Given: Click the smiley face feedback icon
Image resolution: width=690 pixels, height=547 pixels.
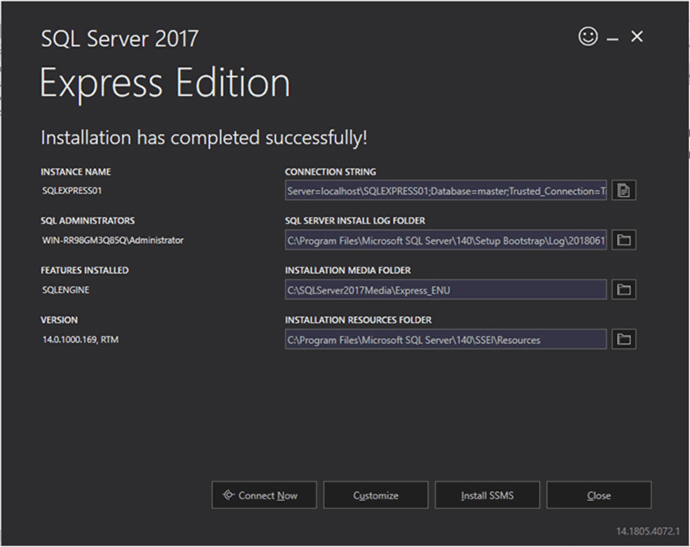Looking at the screenshot, I should click(588, 37).
